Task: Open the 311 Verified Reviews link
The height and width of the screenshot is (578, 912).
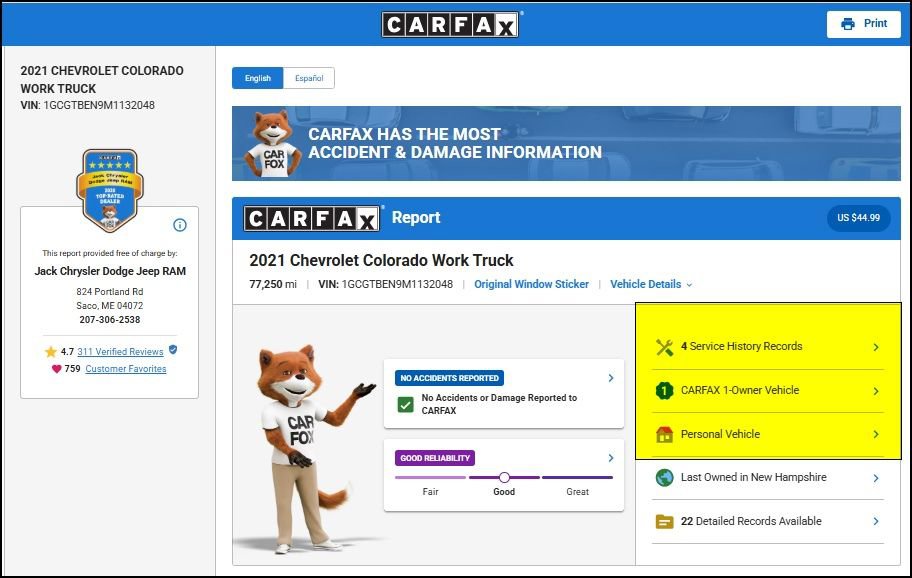Action: [x=120, y=352]
